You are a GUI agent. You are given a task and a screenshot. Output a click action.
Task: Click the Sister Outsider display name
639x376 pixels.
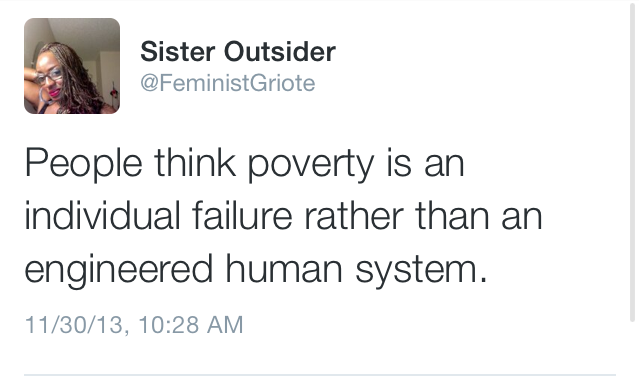pyautogui.click(x=238, y=52)
